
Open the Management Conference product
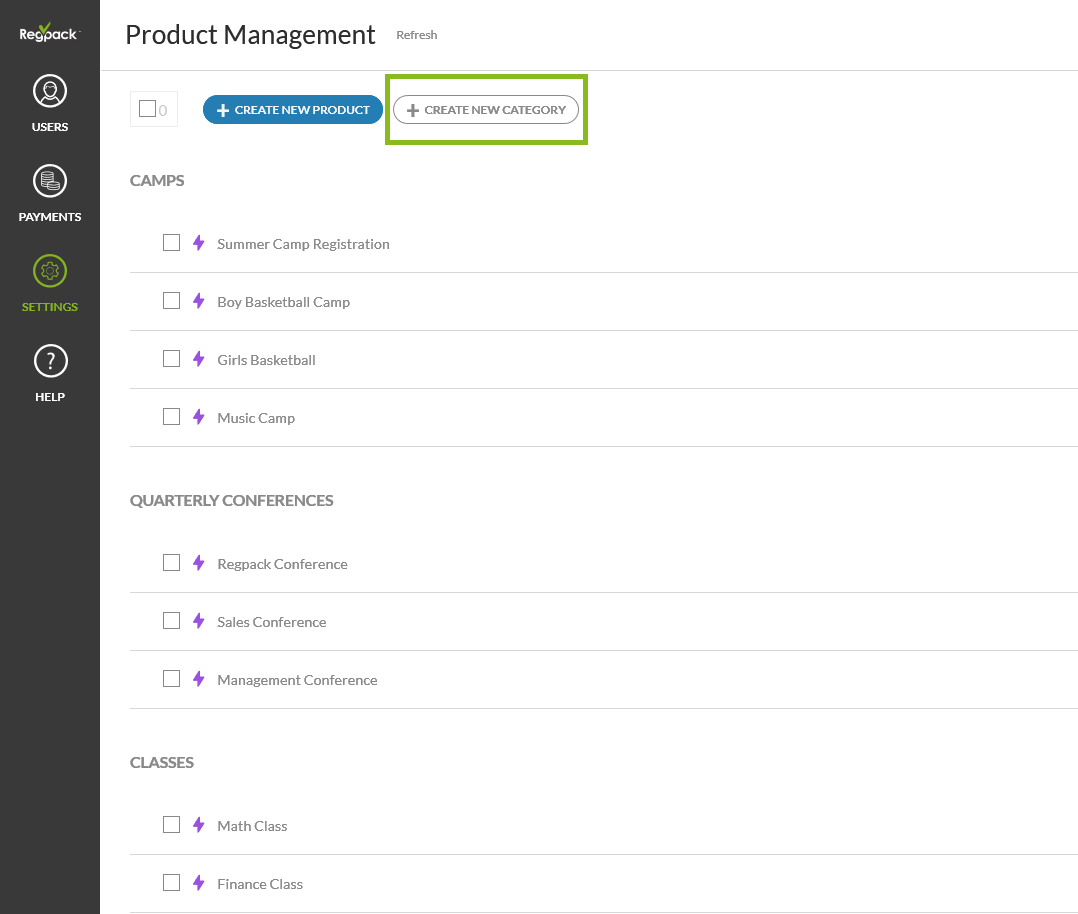pos(297,680)
